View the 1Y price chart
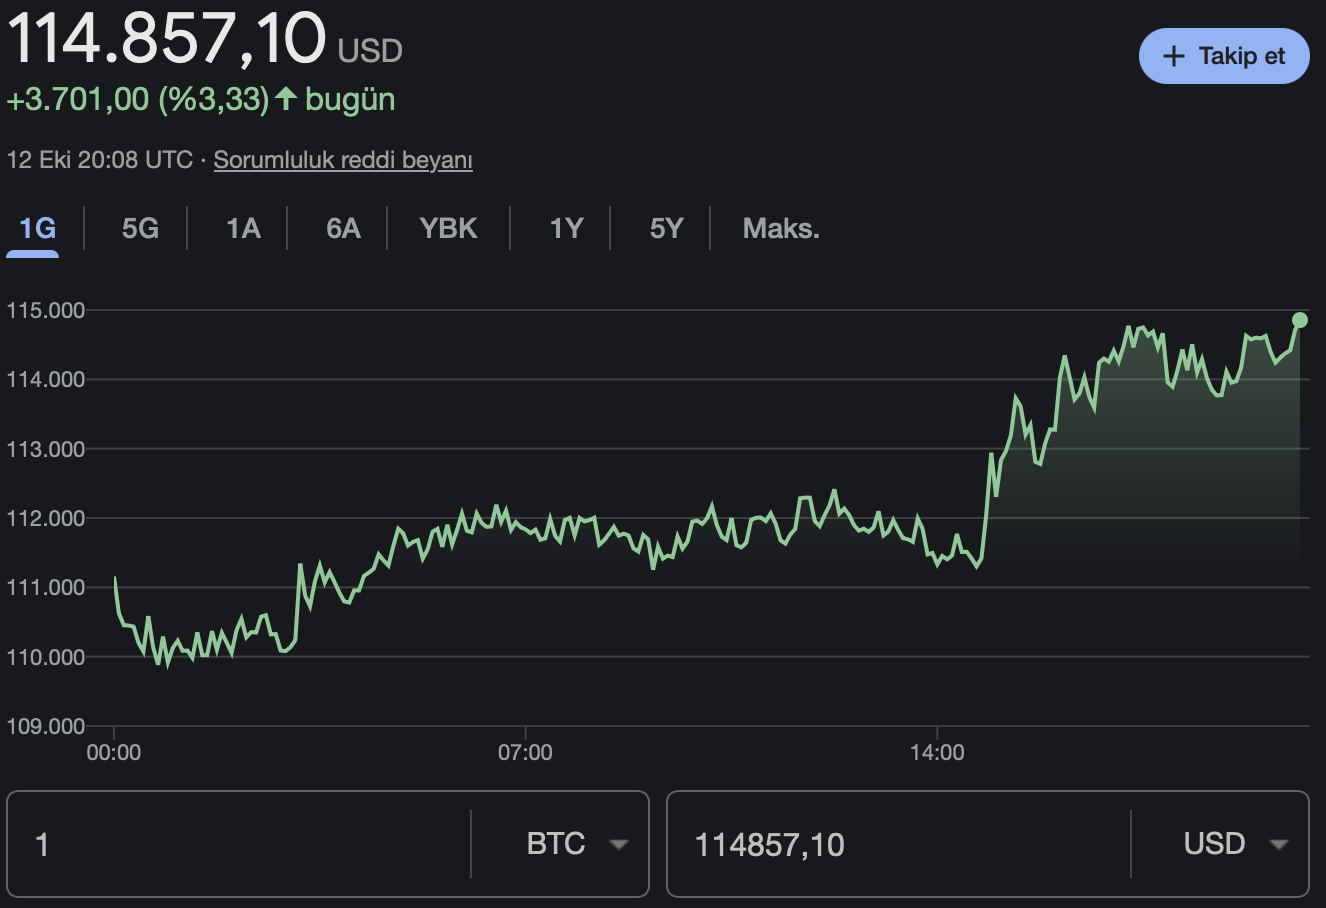Image resolution: width=1326 pixels, height=908 pixels. 566,229
